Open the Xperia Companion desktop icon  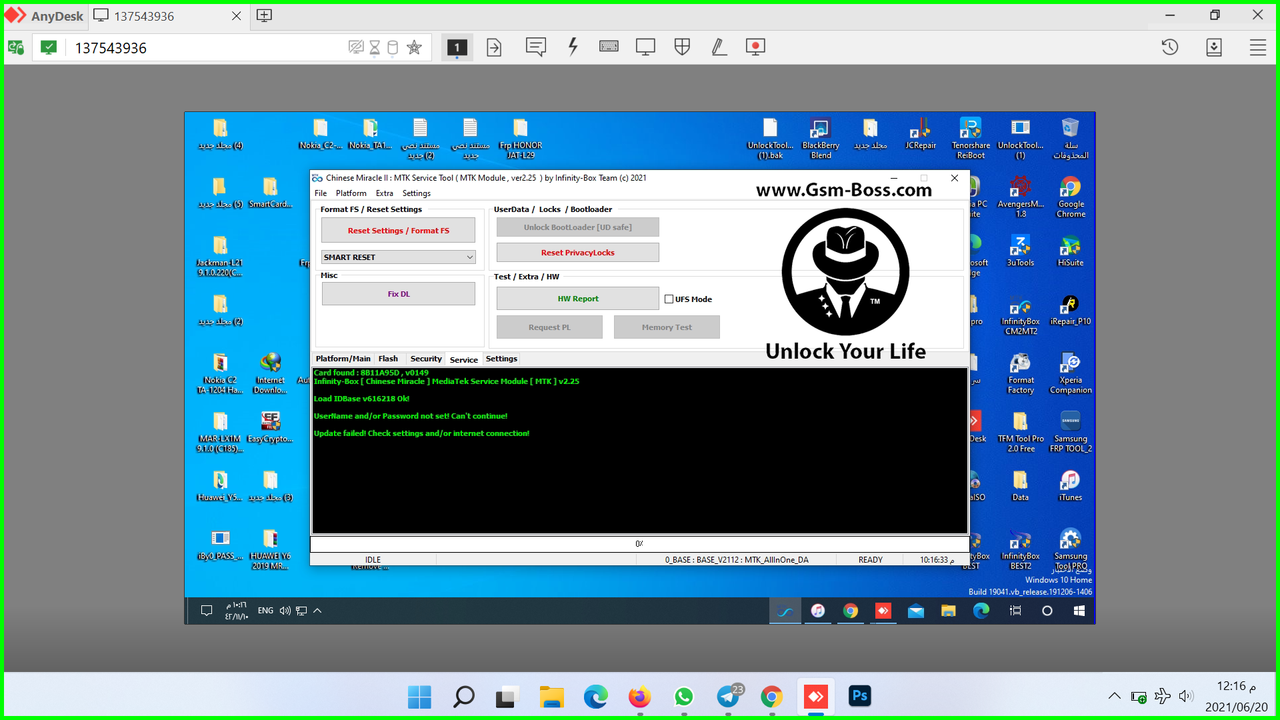pyautogui.click(x=1070, y=374)
